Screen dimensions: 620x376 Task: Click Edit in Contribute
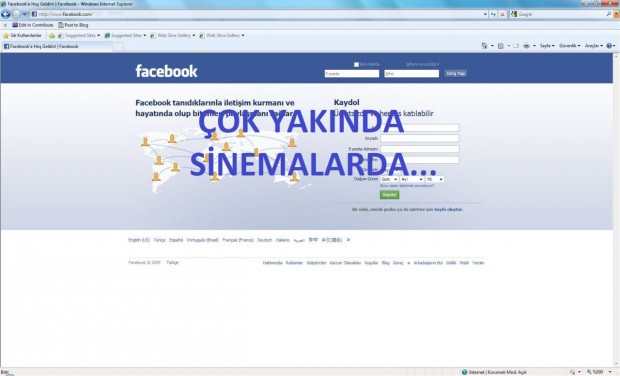point(32,25)
